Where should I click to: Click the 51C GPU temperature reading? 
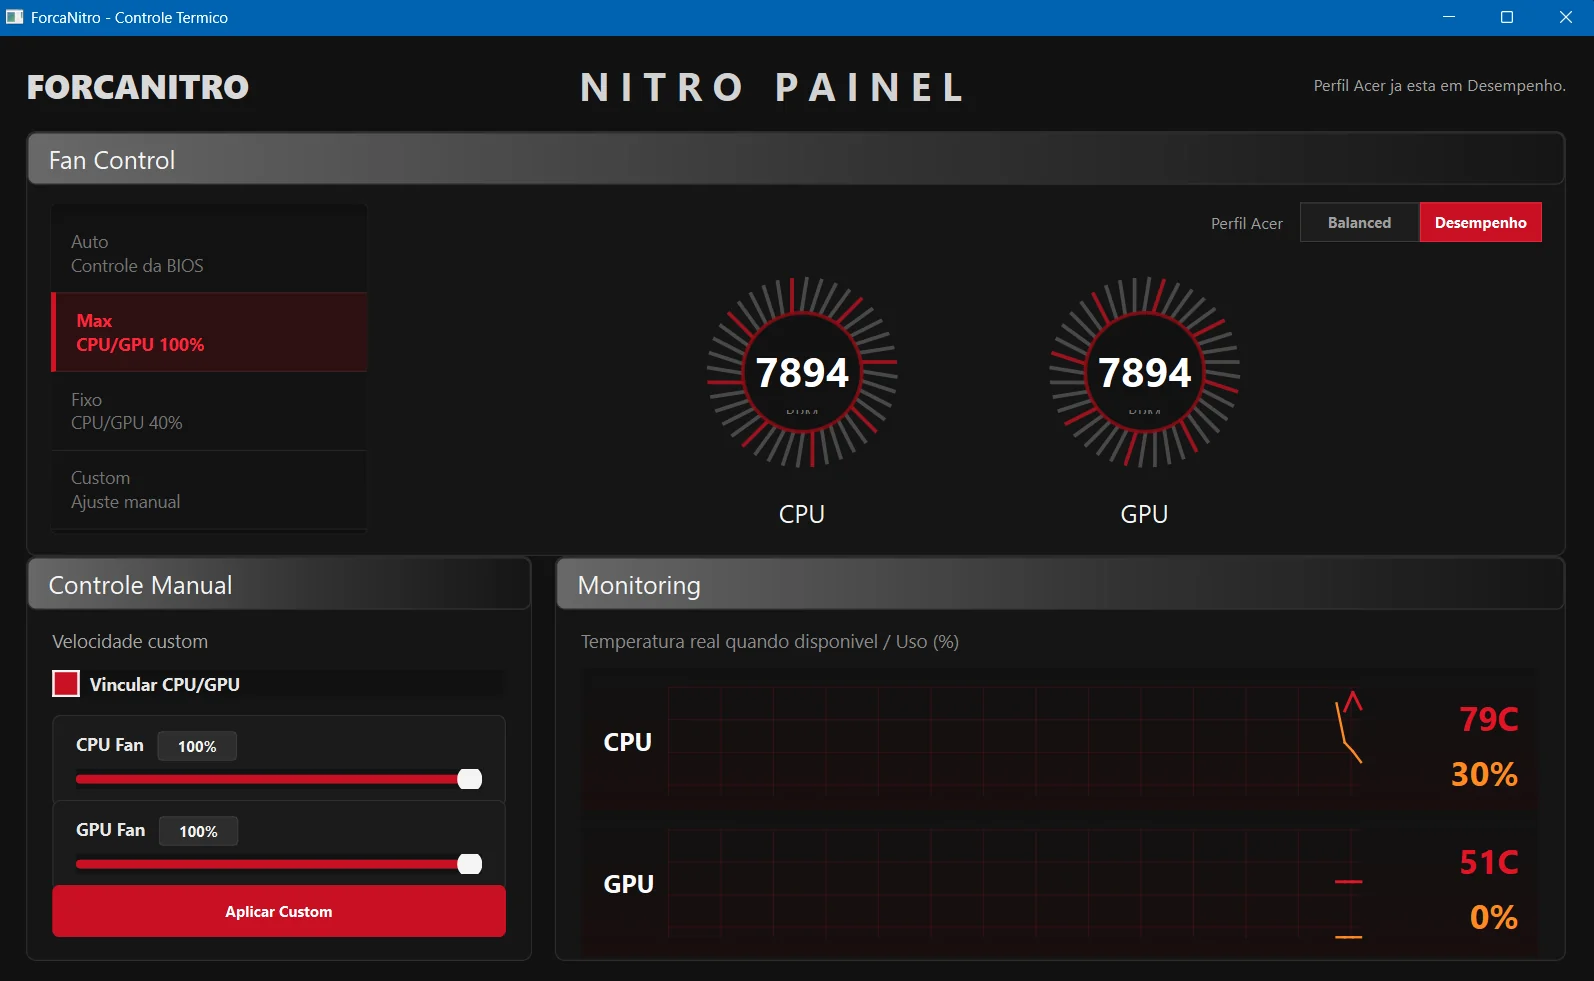[x=1488, y=862]
